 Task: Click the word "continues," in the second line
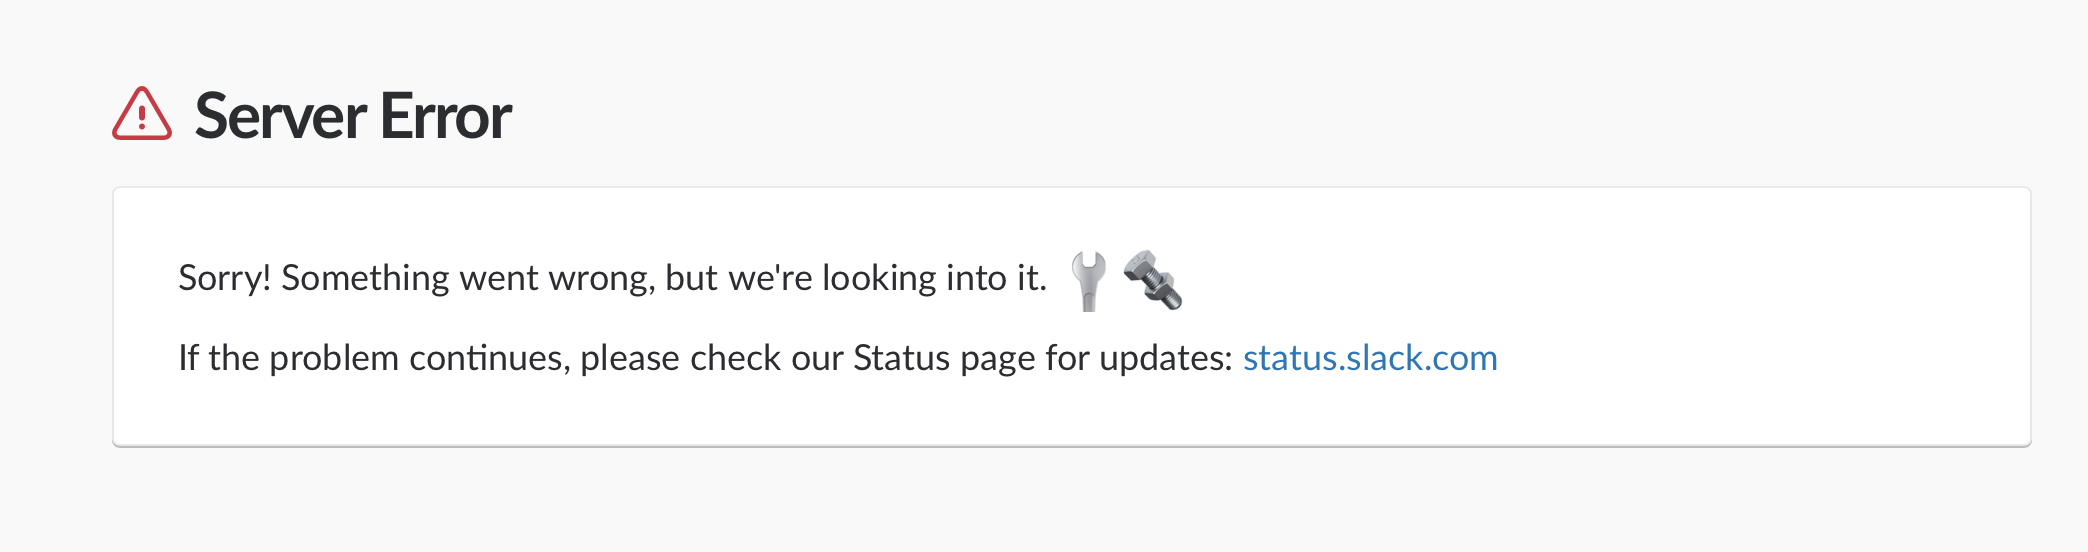click(x=489, y=358)
